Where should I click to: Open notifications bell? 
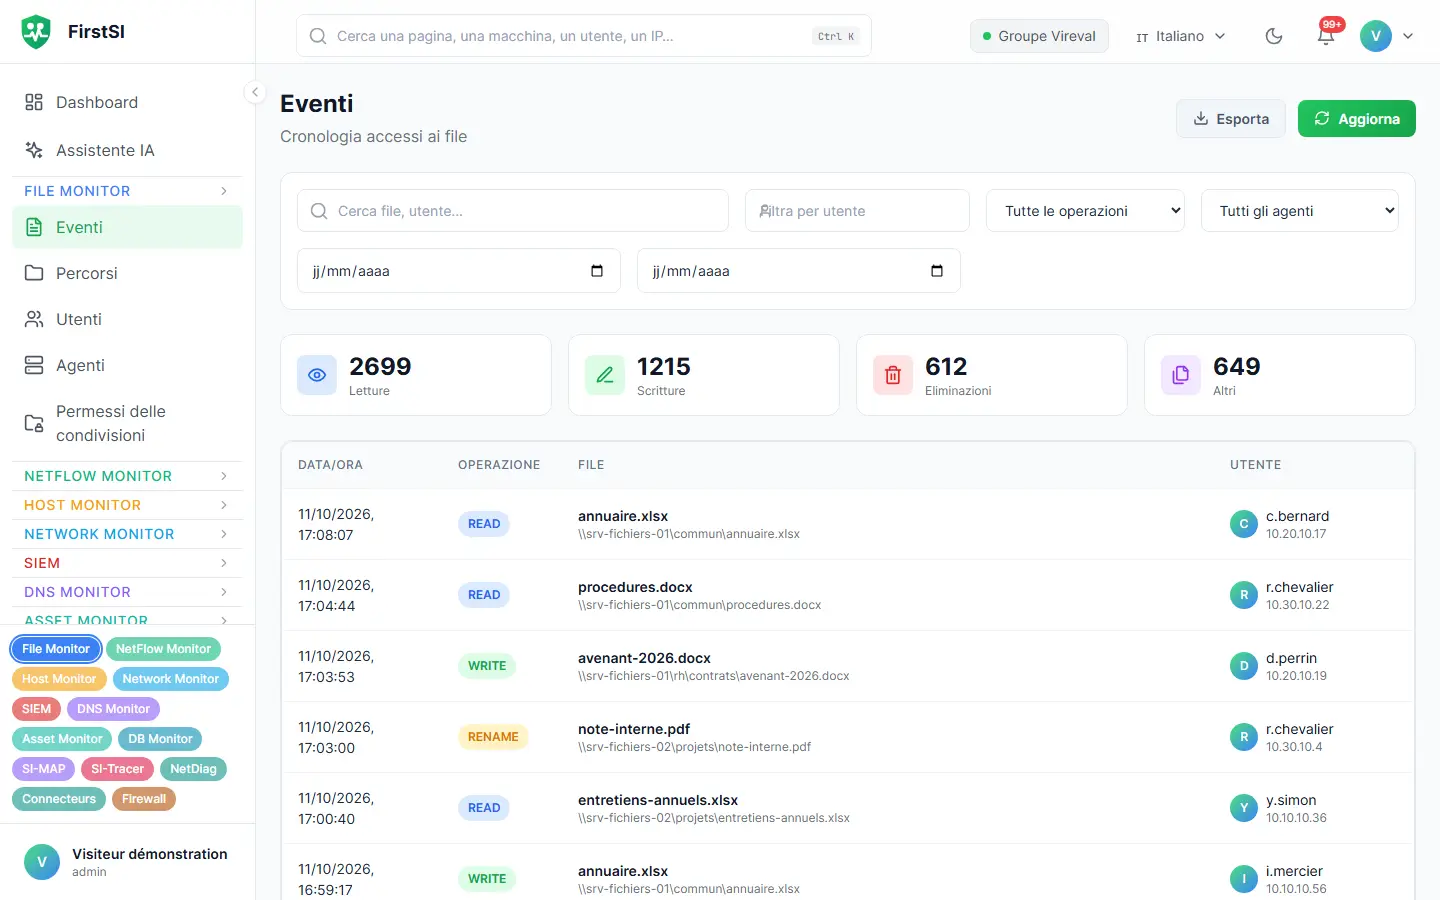click(1326, 36)
